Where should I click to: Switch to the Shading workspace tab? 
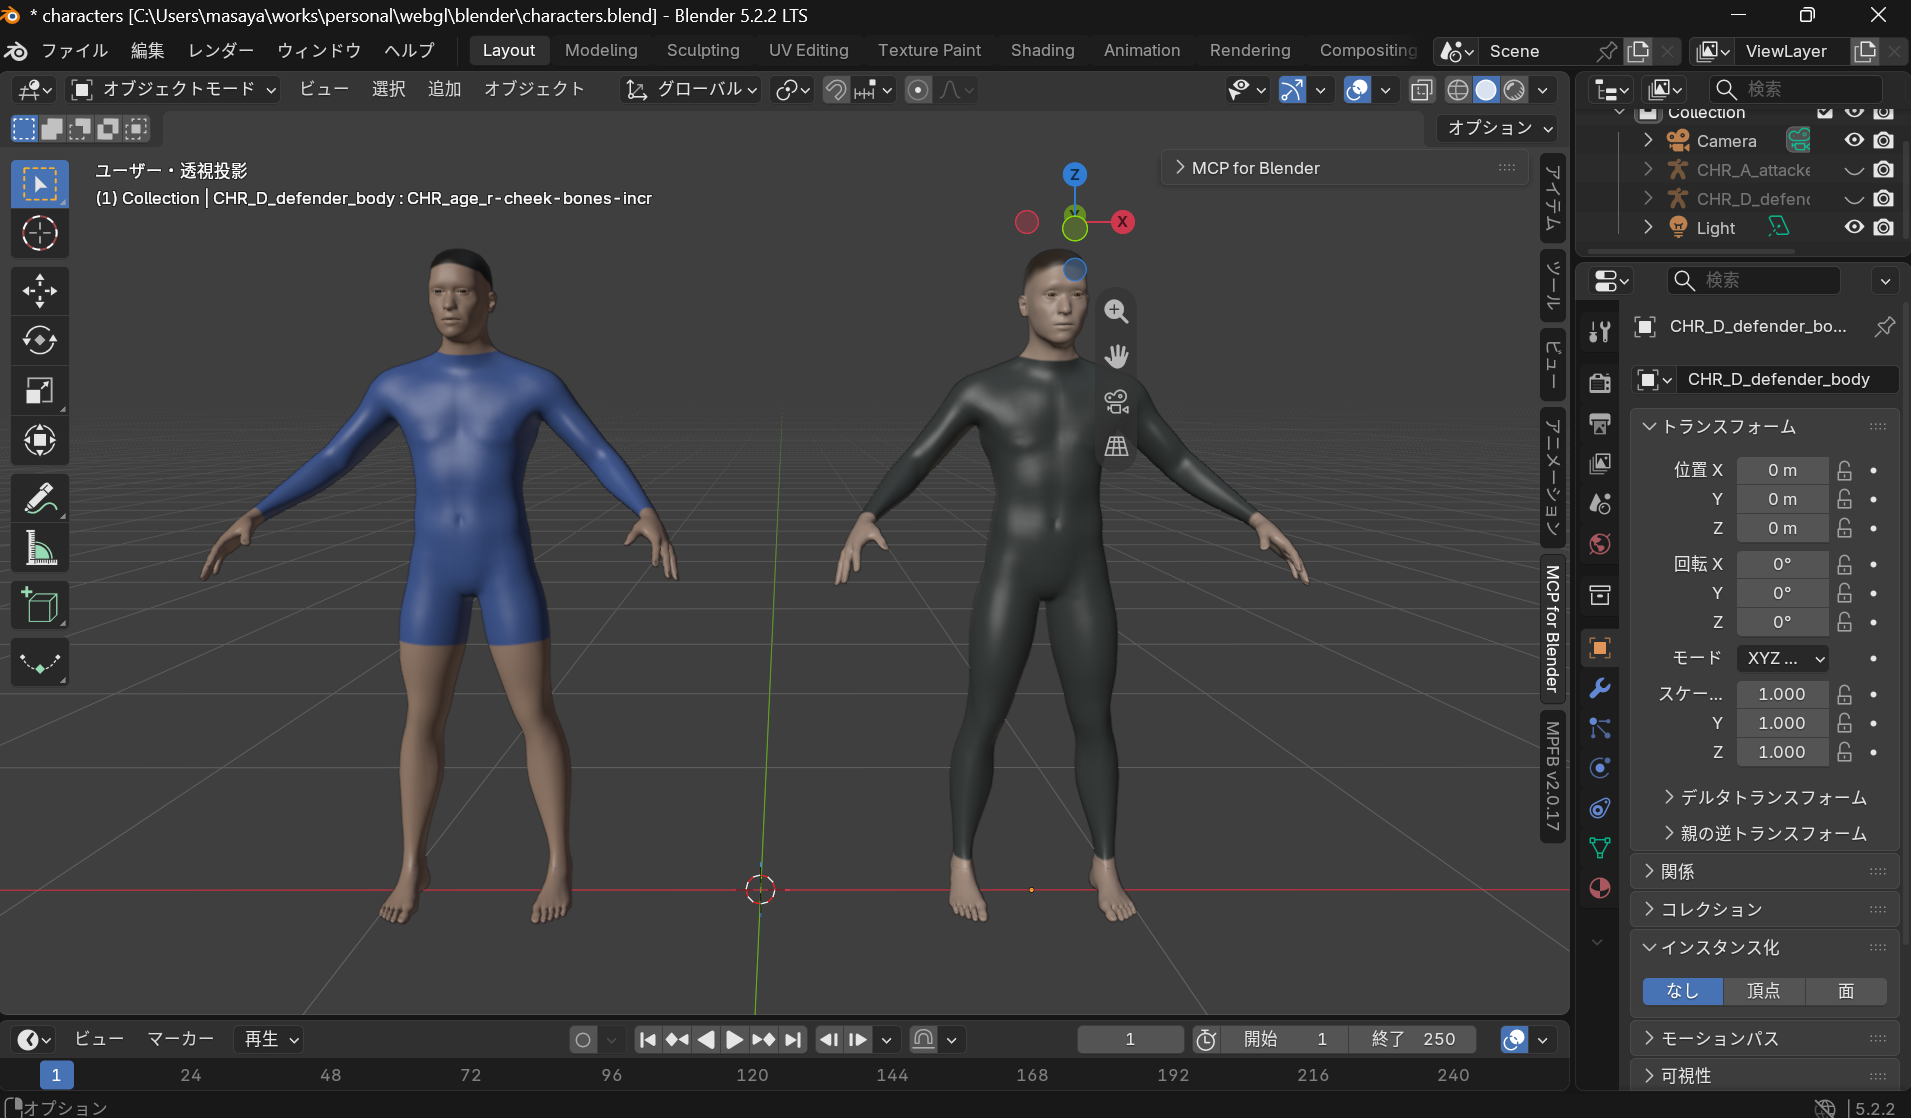click(x=1042, y=50)
